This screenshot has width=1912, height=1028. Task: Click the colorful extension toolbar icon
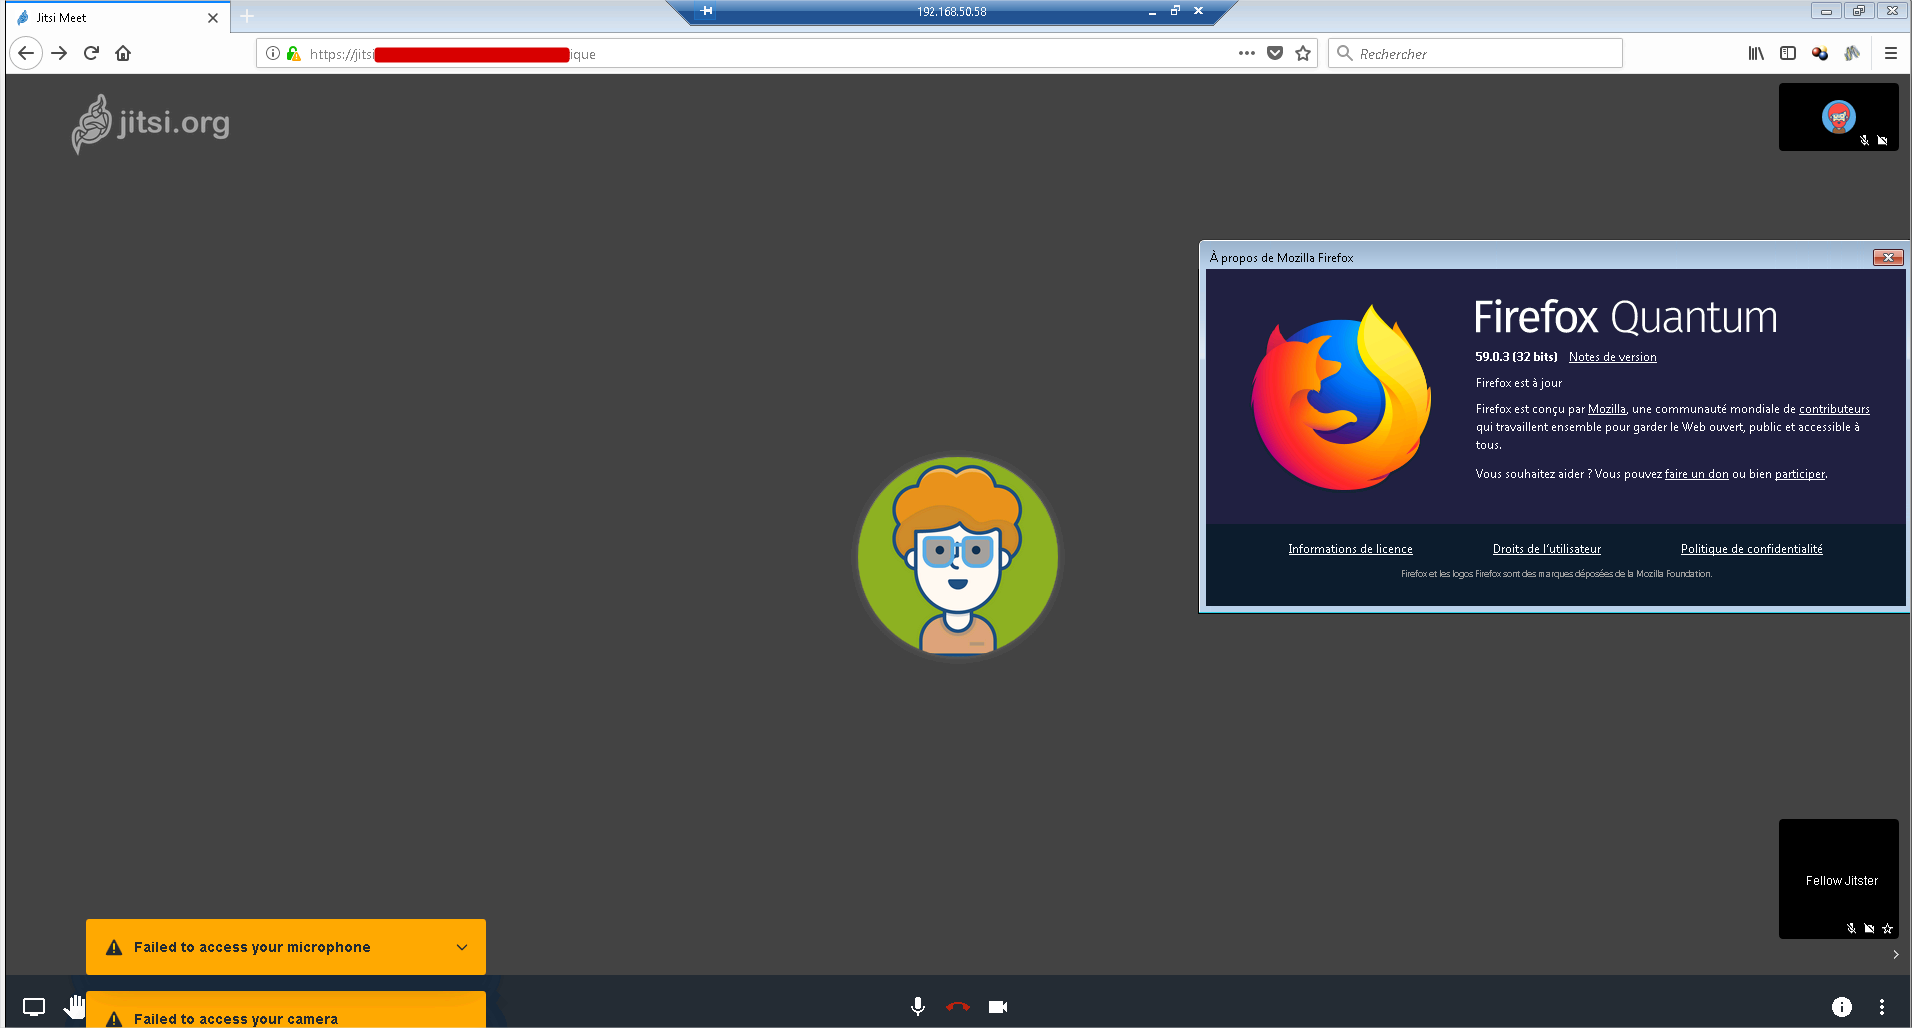(x=1820, y=54)
